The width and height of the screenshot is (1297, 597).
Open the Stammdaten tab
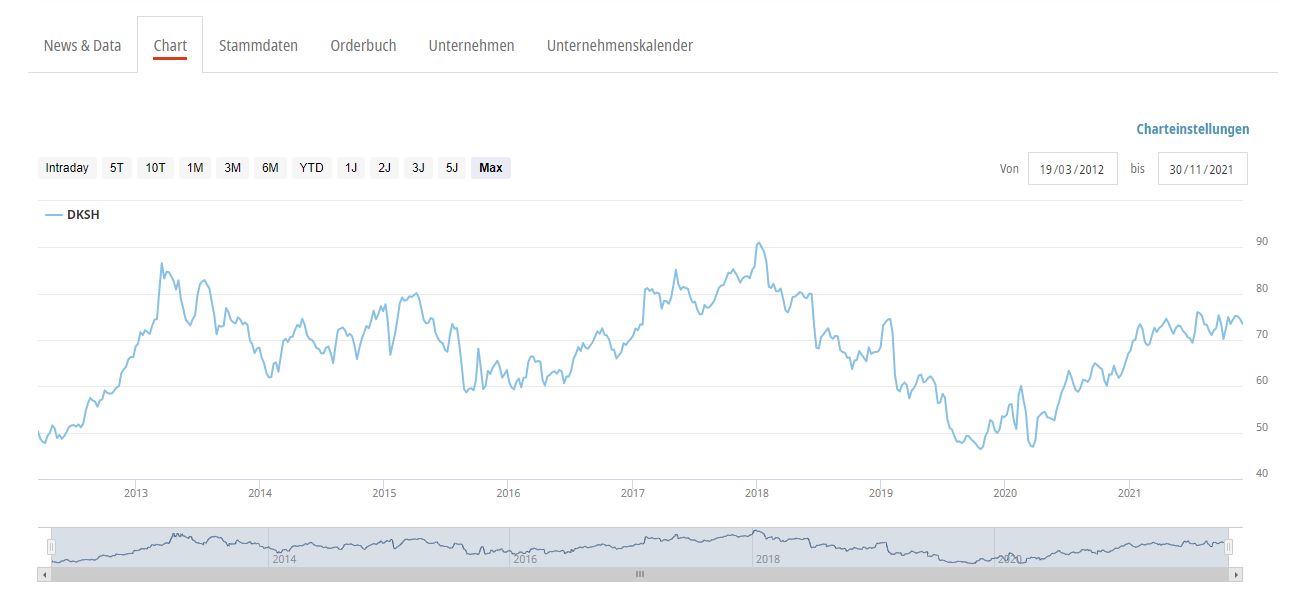[x=258, y=46]
